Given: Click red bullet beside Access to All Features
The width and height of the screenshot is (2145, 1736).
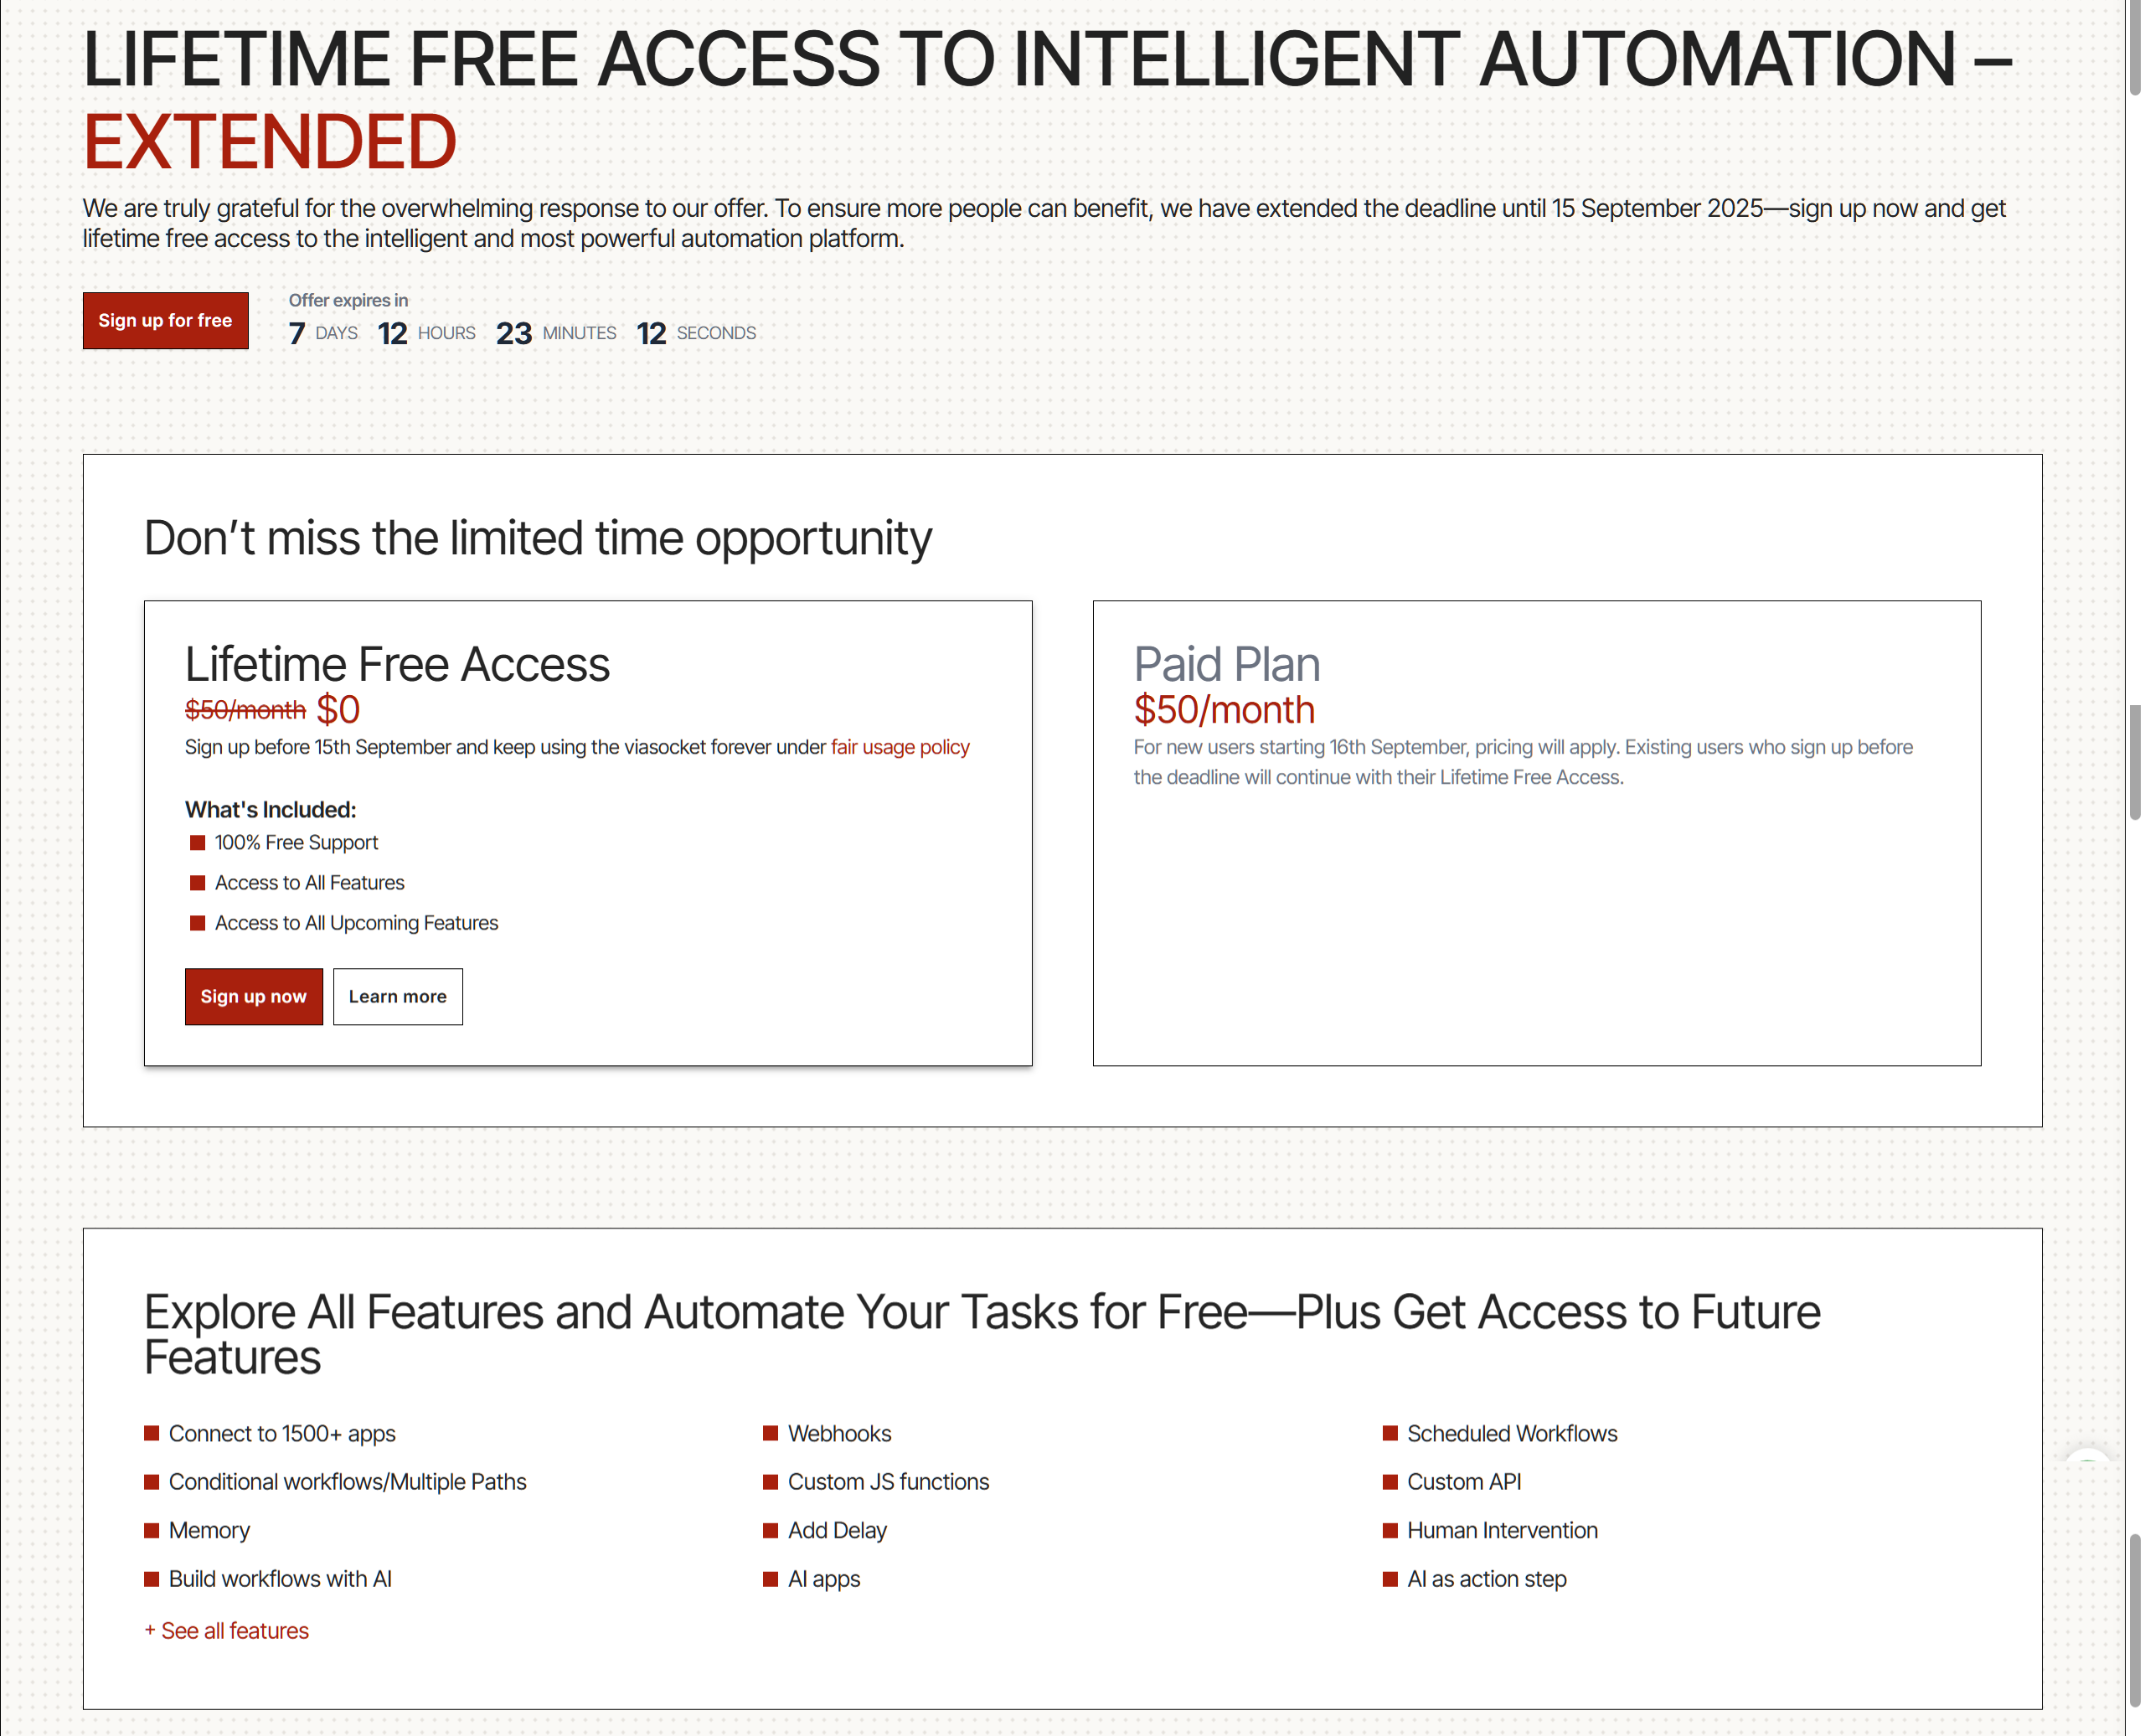Looking at the screenshot, I should (x=197, y=883).
